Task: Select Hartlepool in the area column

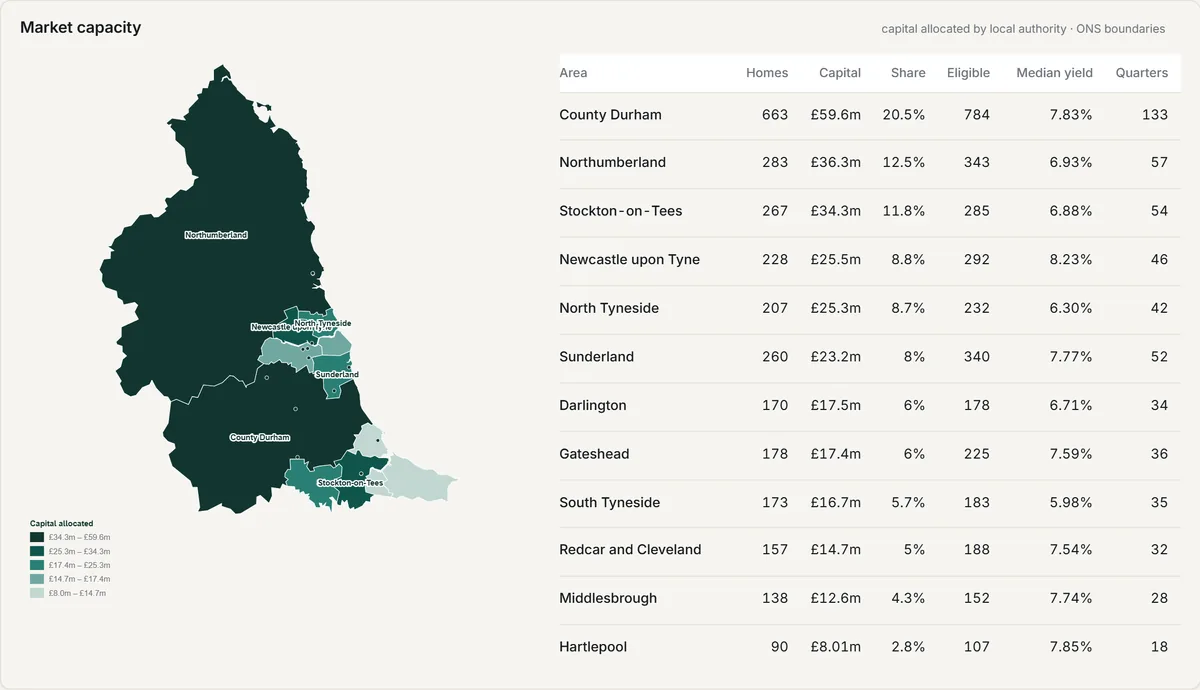Action: (593, 647)
